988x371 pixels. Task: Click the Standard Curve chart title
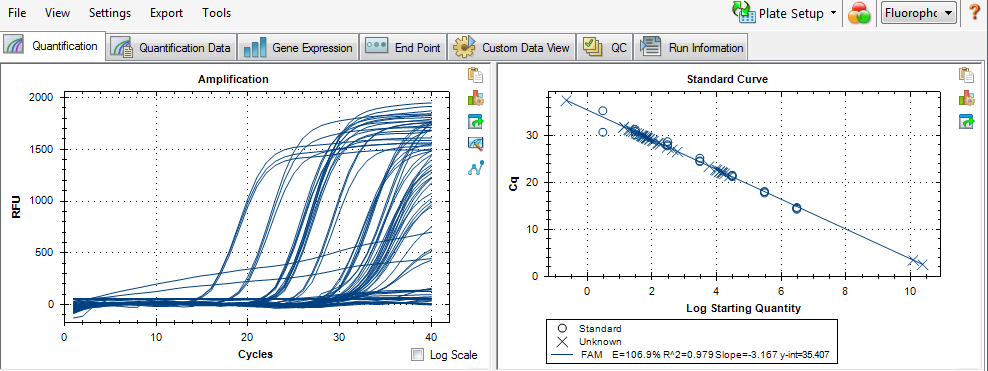coord(727,79)
